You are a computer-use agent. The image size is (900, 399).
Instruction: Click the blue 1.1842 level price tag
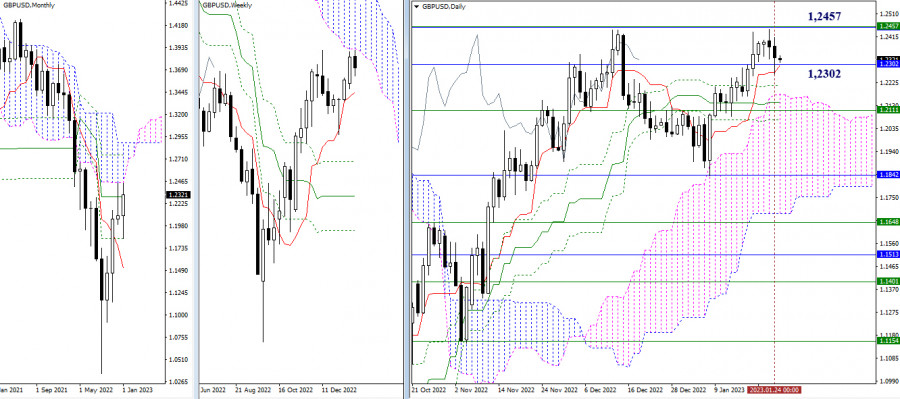(889, 175)
